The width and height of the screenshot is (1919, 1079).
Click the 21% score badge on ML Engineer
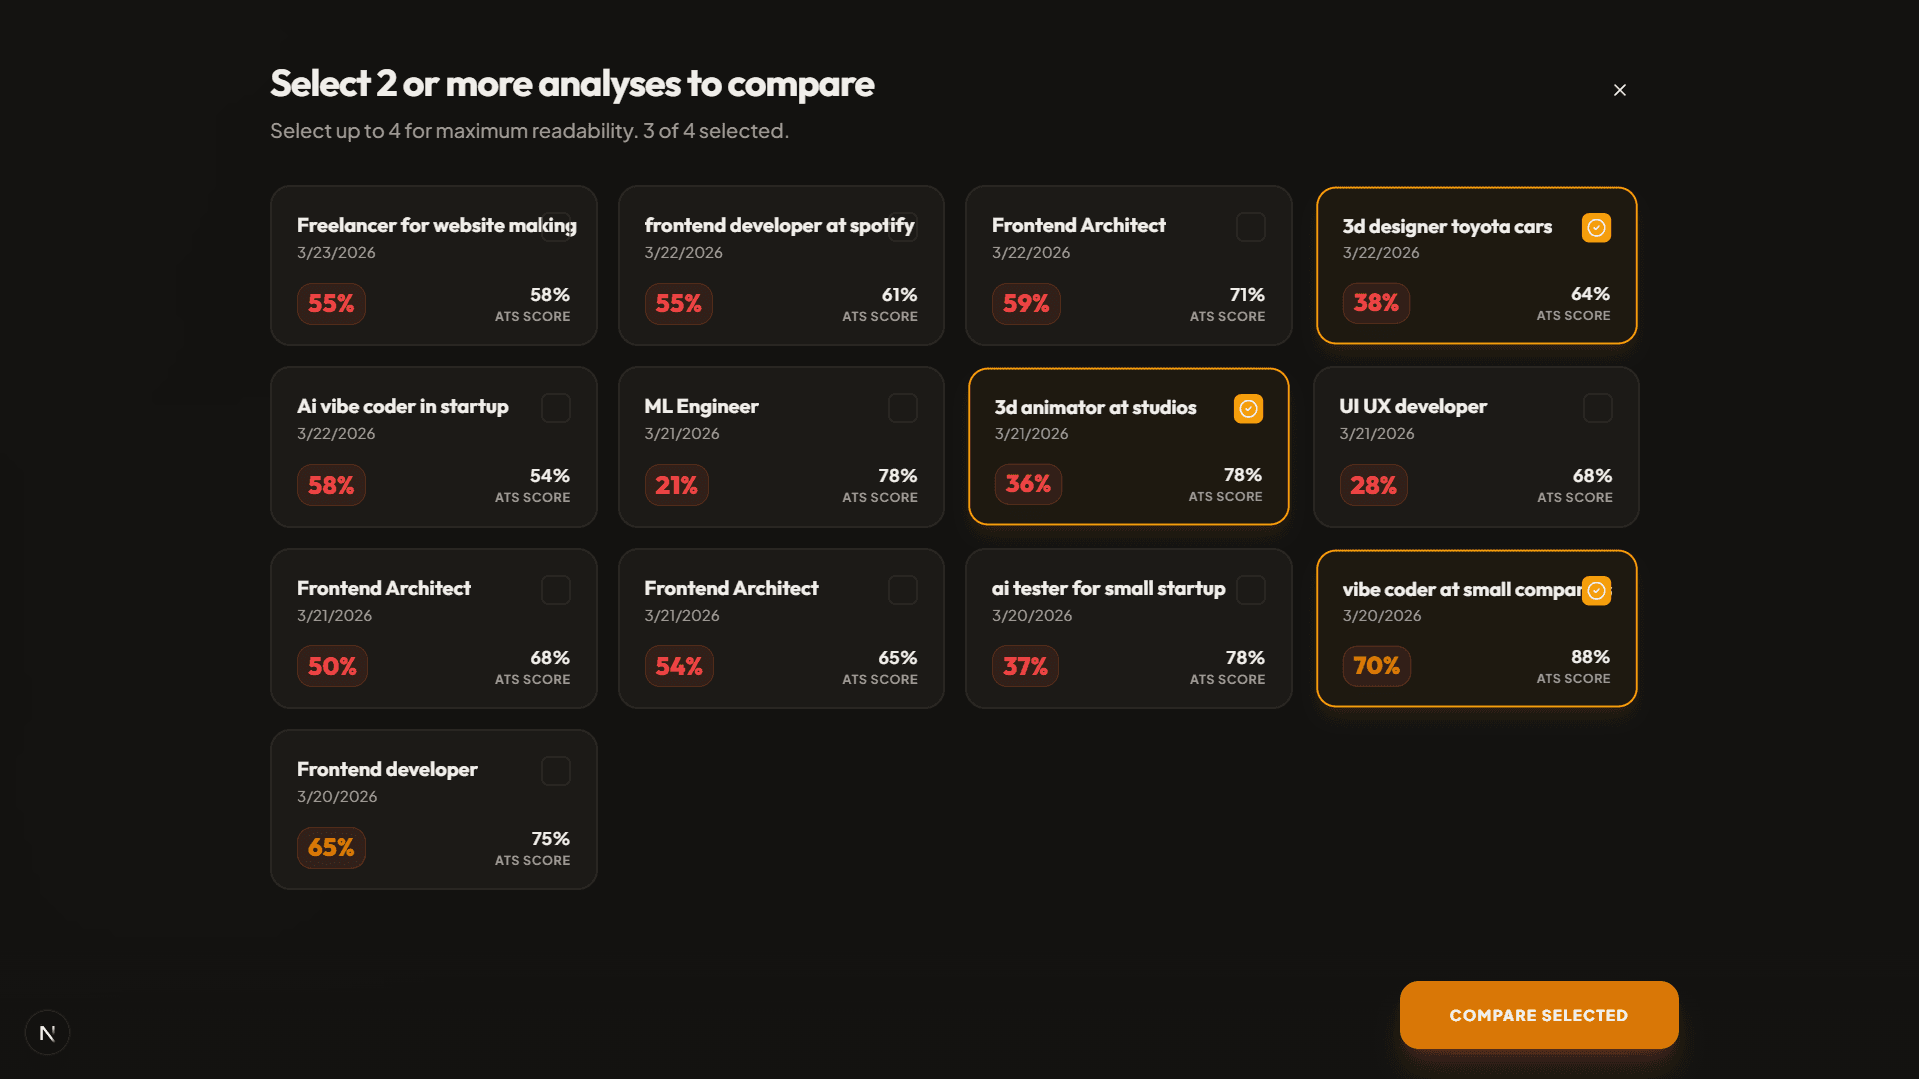[x=677, y=484]
